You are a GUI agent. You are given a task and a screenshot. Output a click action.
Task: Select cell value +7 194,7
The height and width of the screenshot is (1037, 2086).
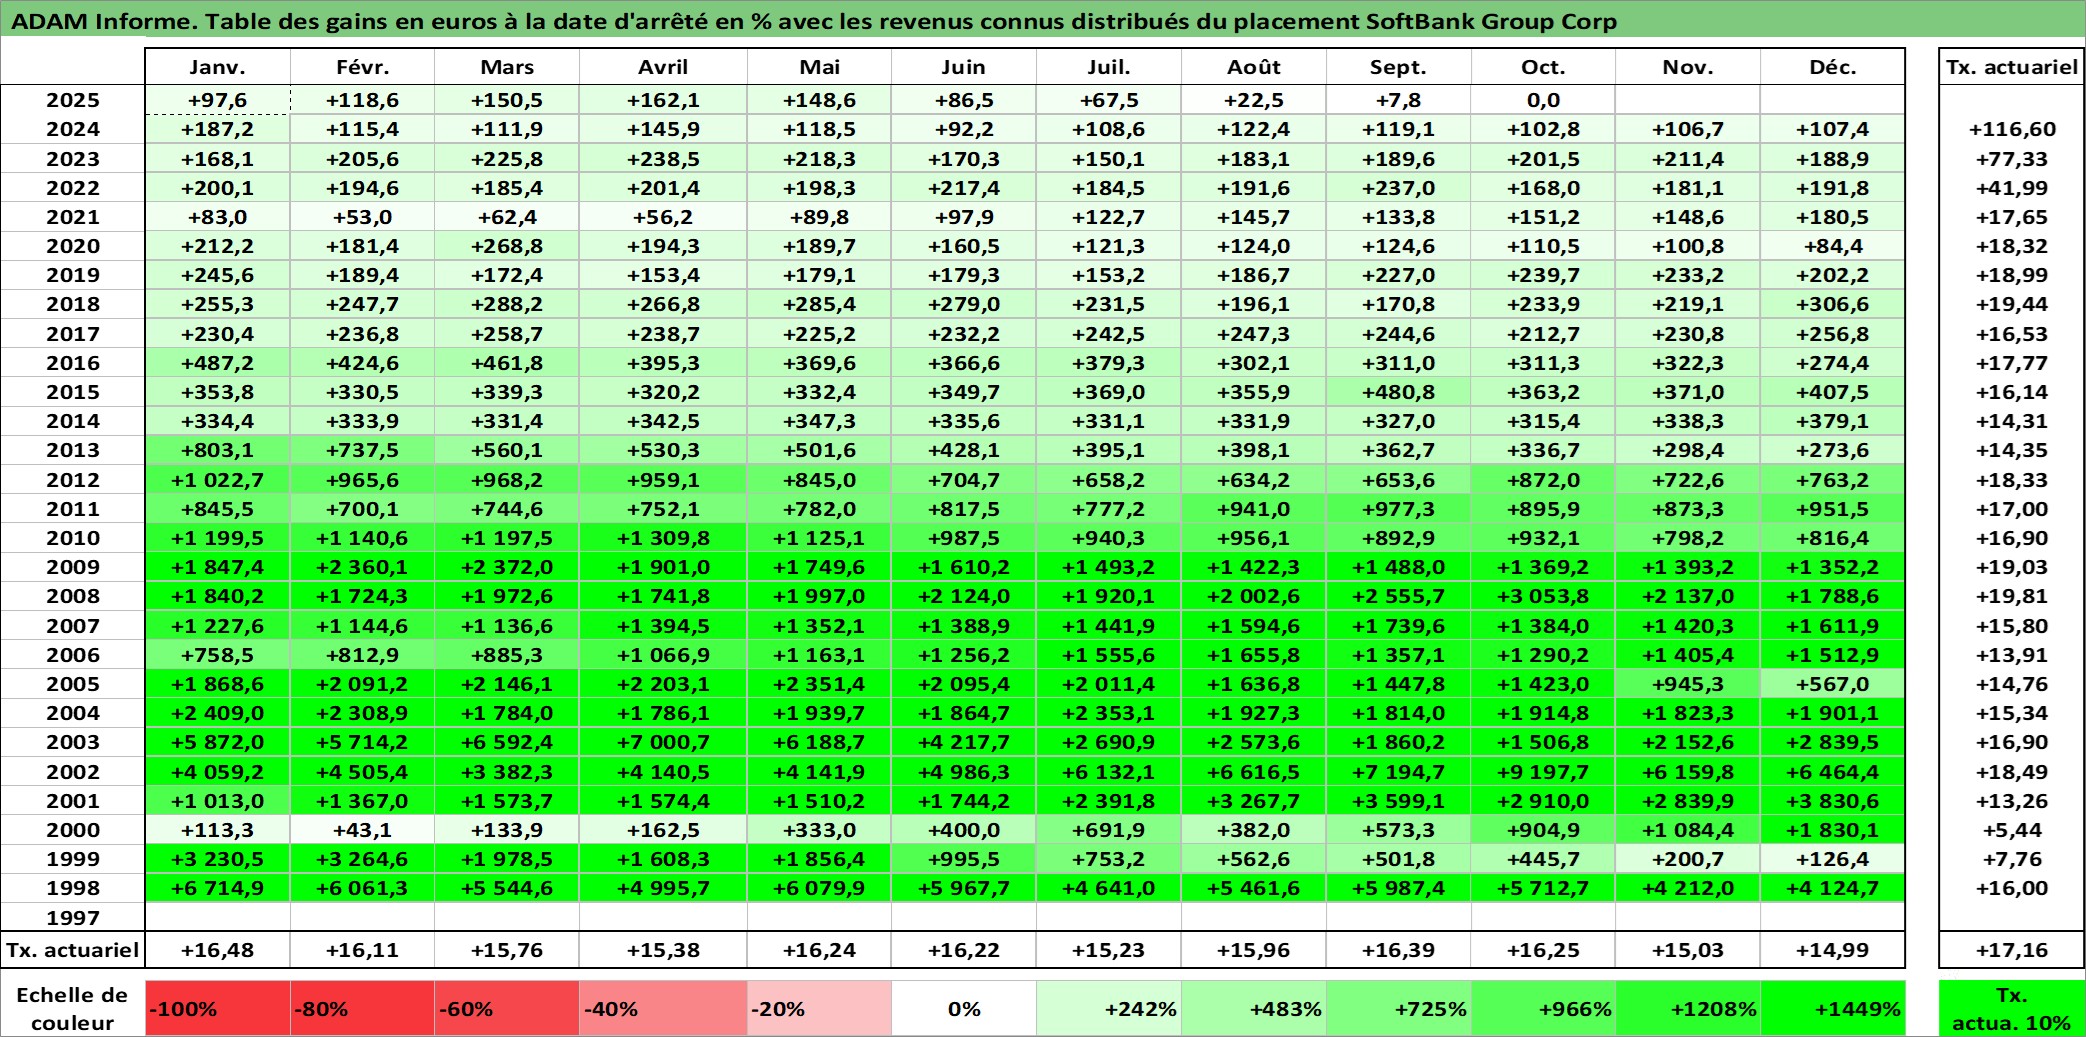point(1398,772)
